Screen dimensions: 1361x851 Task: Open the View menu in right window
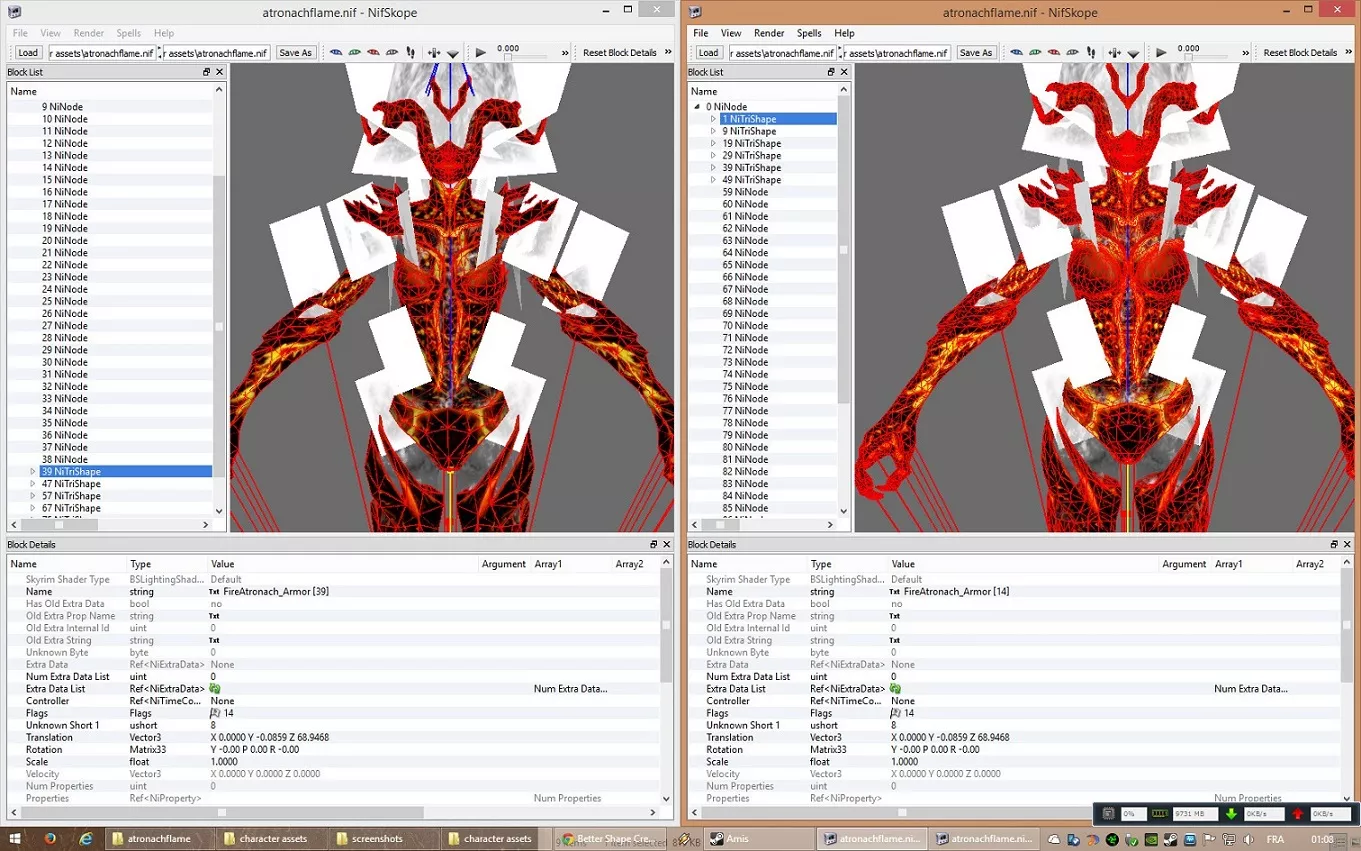click(731, 33)
